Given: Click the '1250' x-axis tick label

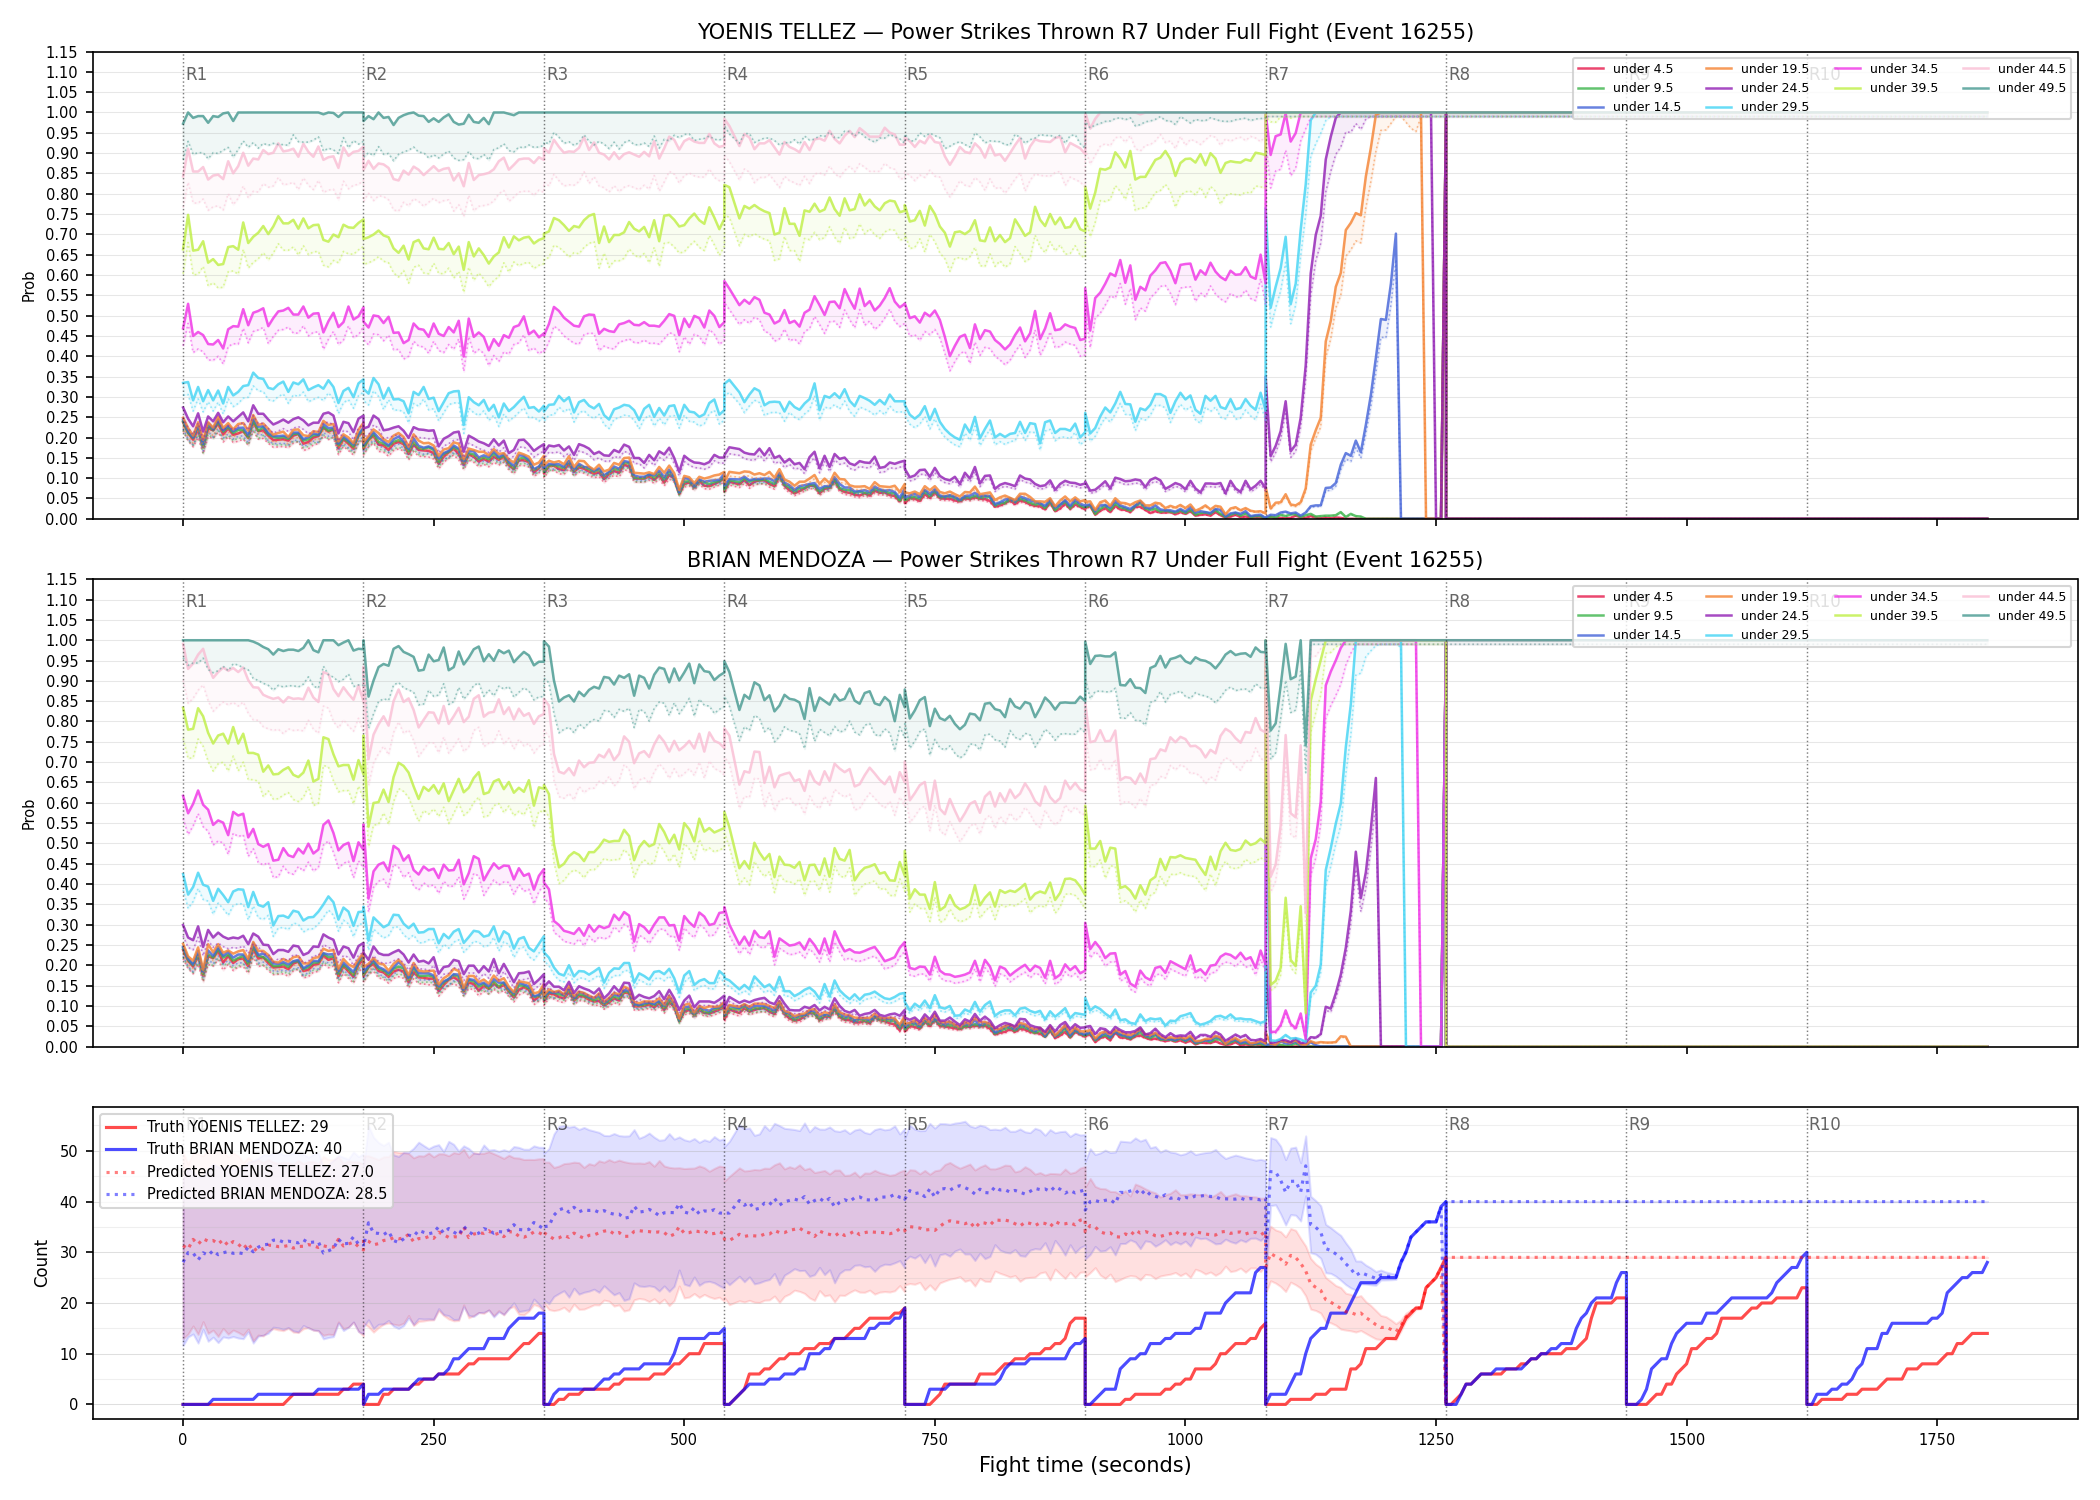Looking at the screenshot, I should 1436,1440.
